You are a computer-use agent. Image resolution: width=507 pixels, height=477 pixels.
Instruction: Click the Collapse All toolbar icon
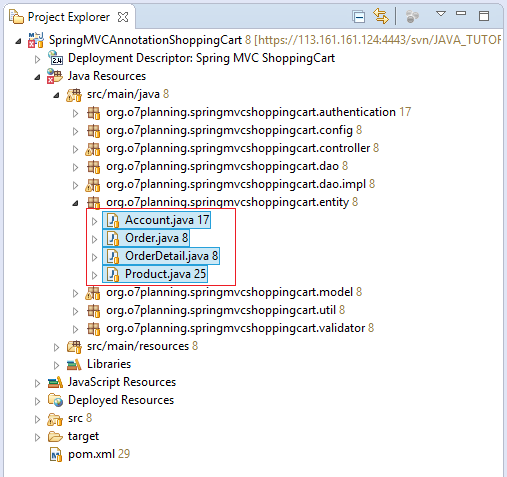[359, 17]
